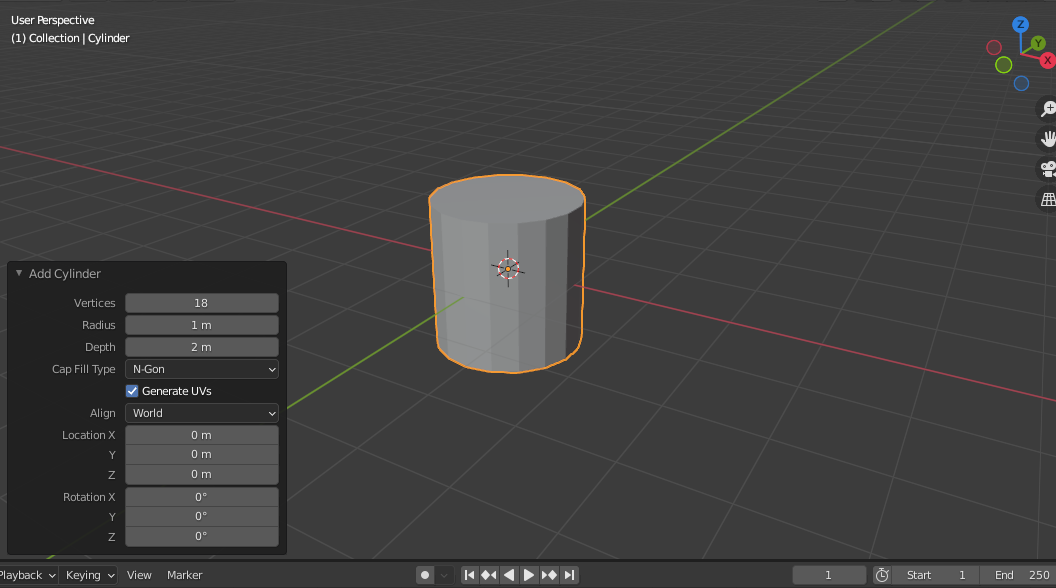Uncheck Generate UVs checkbox
The height and width of the screenshot is (588, 1056).
132,391
